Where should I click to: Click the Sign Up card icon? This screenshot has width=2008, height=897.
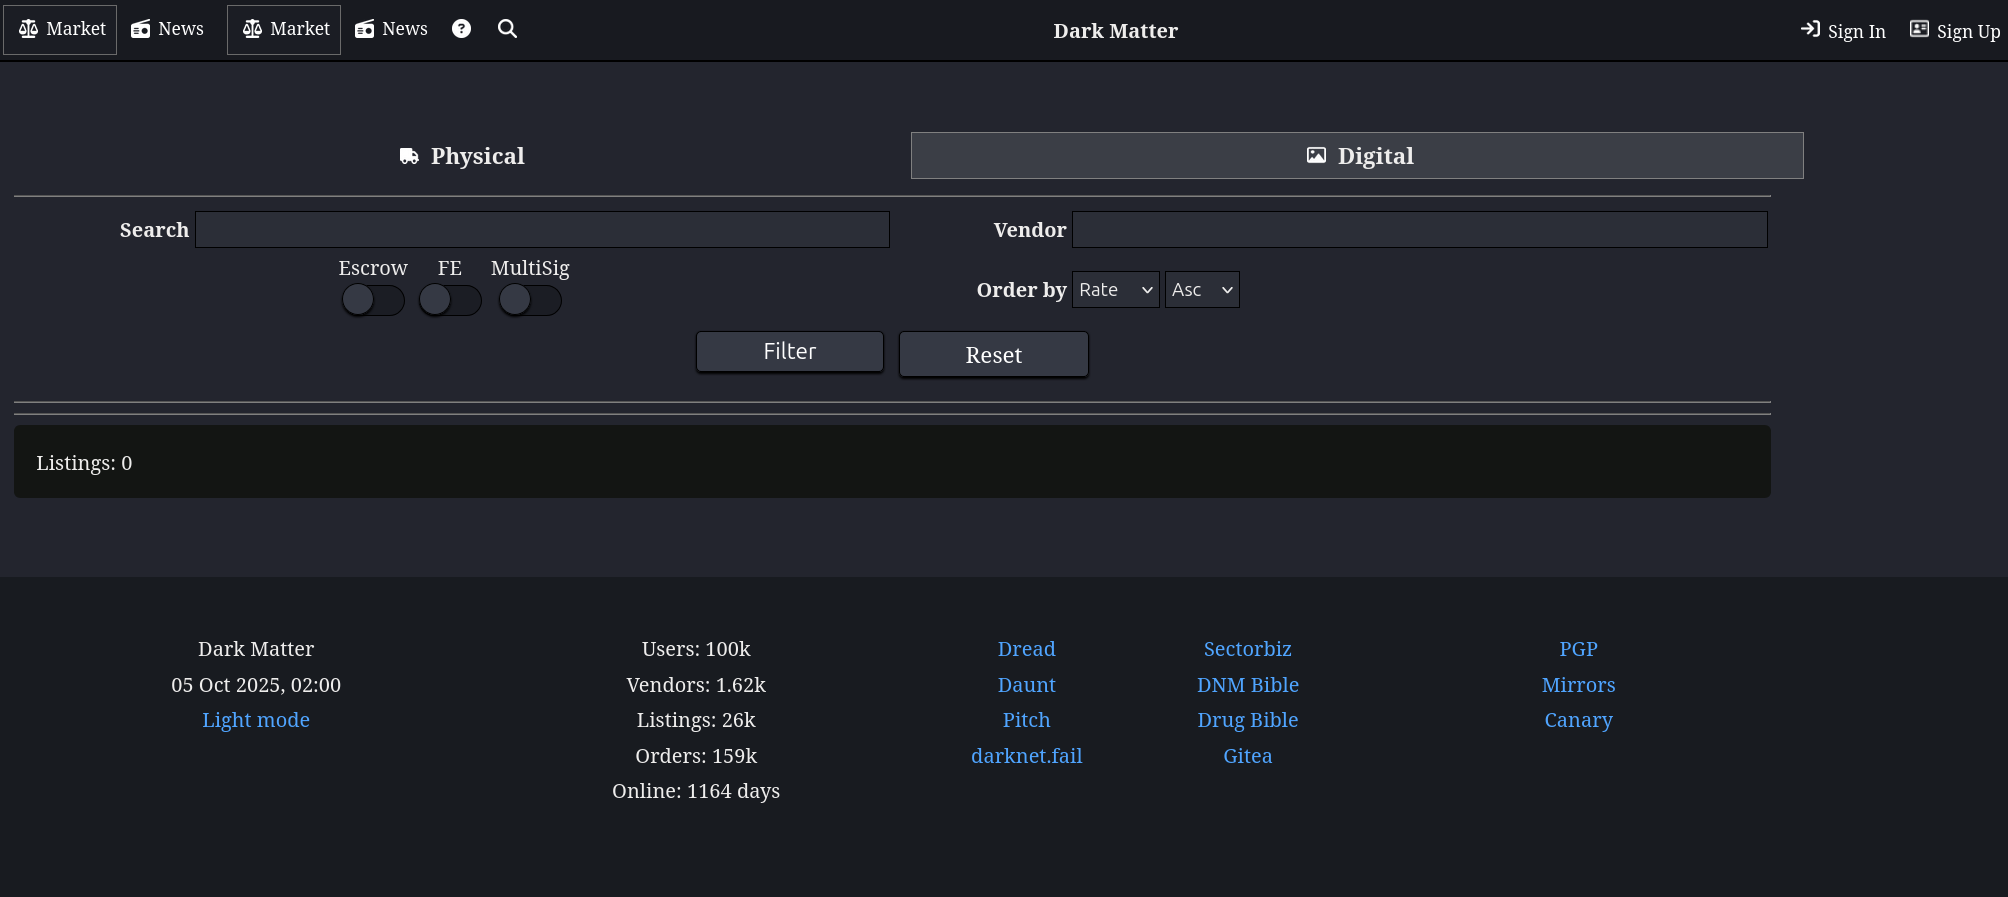(1919, 29)
